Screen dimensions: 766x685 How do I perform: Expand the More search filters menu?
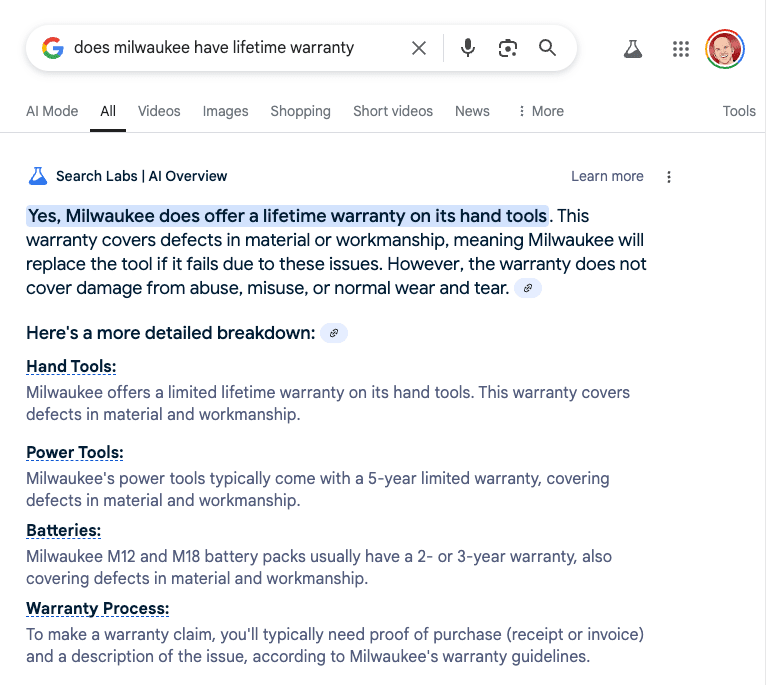[x=541, y=111]
